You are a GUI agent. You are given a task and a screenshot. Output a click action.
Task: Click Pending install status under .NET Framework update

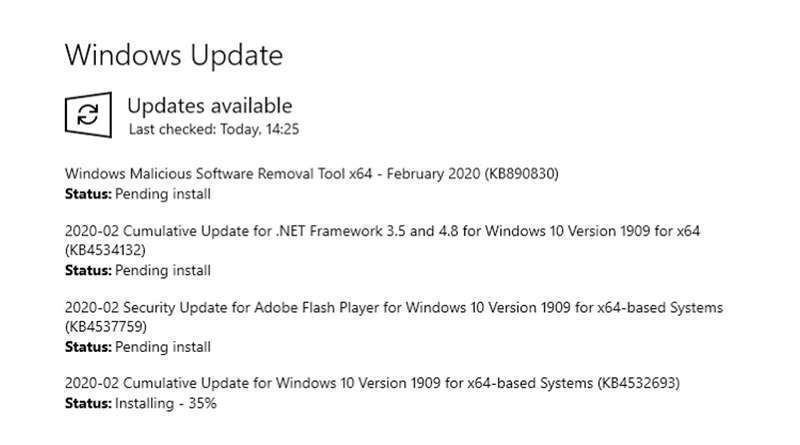pos(163,270)
